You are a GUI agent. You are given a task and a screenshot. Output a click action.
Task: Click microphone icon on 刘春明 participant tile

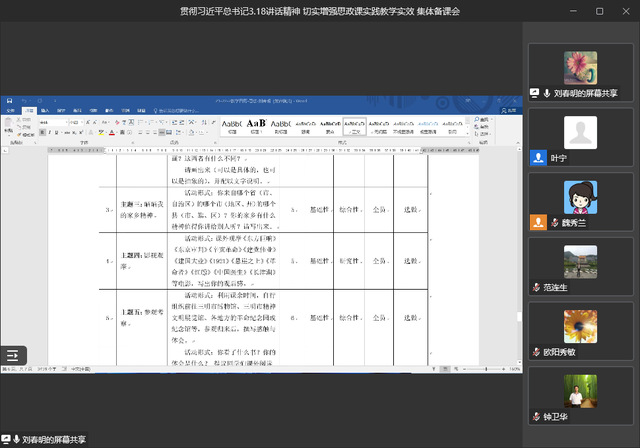[x=547, y=93]
